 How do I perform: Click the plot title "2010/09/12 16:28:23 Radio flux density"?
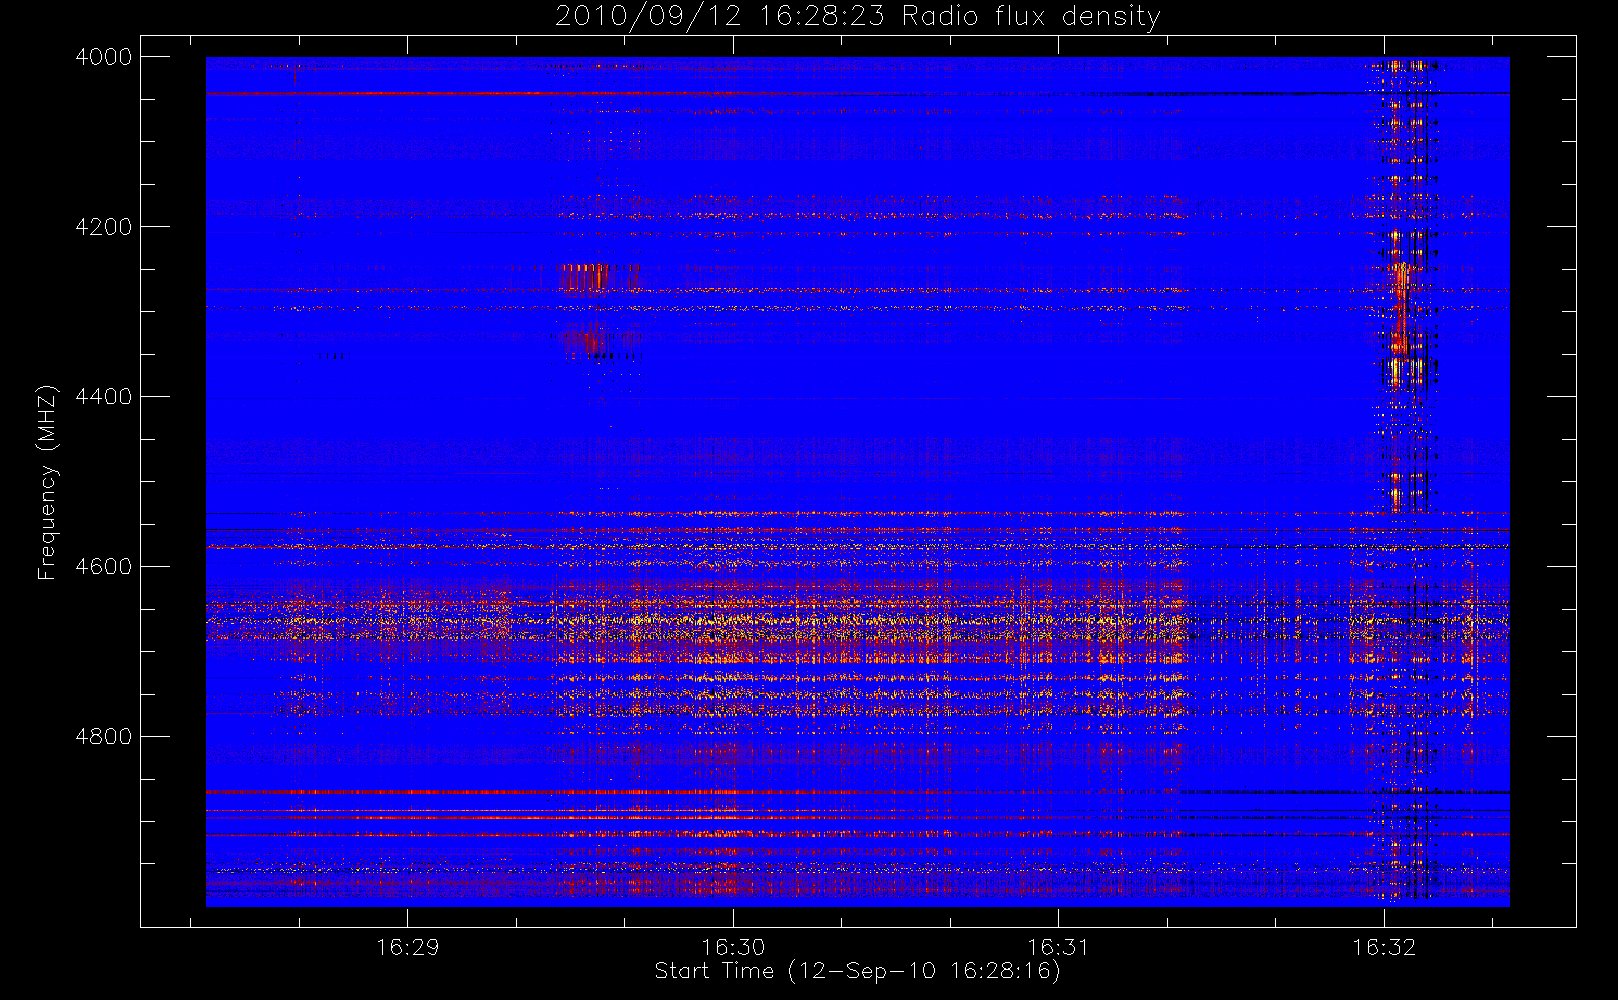coord(857,17)
